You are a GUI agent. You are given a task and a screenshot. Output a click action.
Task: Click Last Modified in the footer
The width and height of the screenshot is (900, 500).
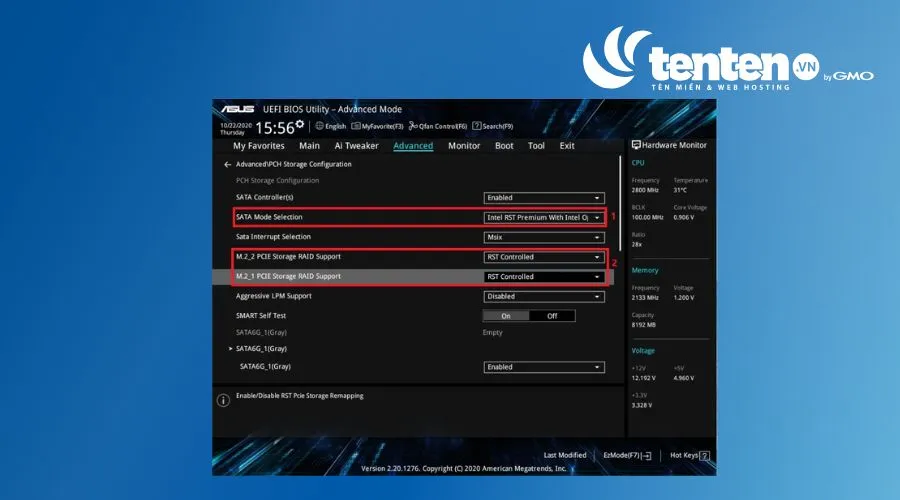pos(565,455)
